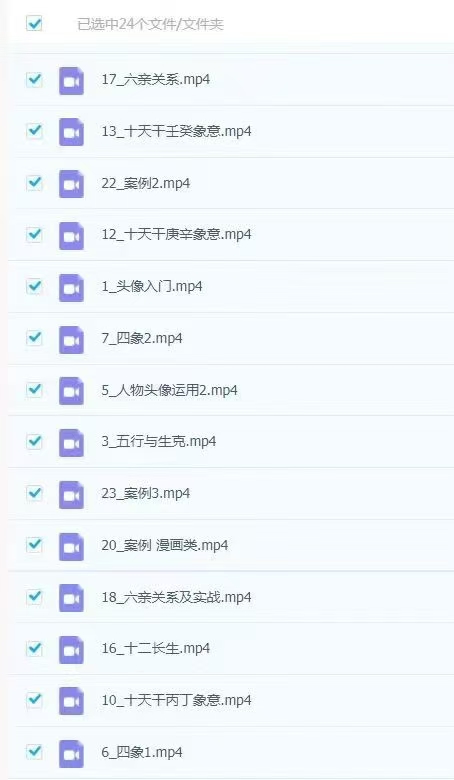Uncheck checkbox for 18_六亲关系及实战.mp4
Screen dimensions: 454x780
tap(34, 596)
